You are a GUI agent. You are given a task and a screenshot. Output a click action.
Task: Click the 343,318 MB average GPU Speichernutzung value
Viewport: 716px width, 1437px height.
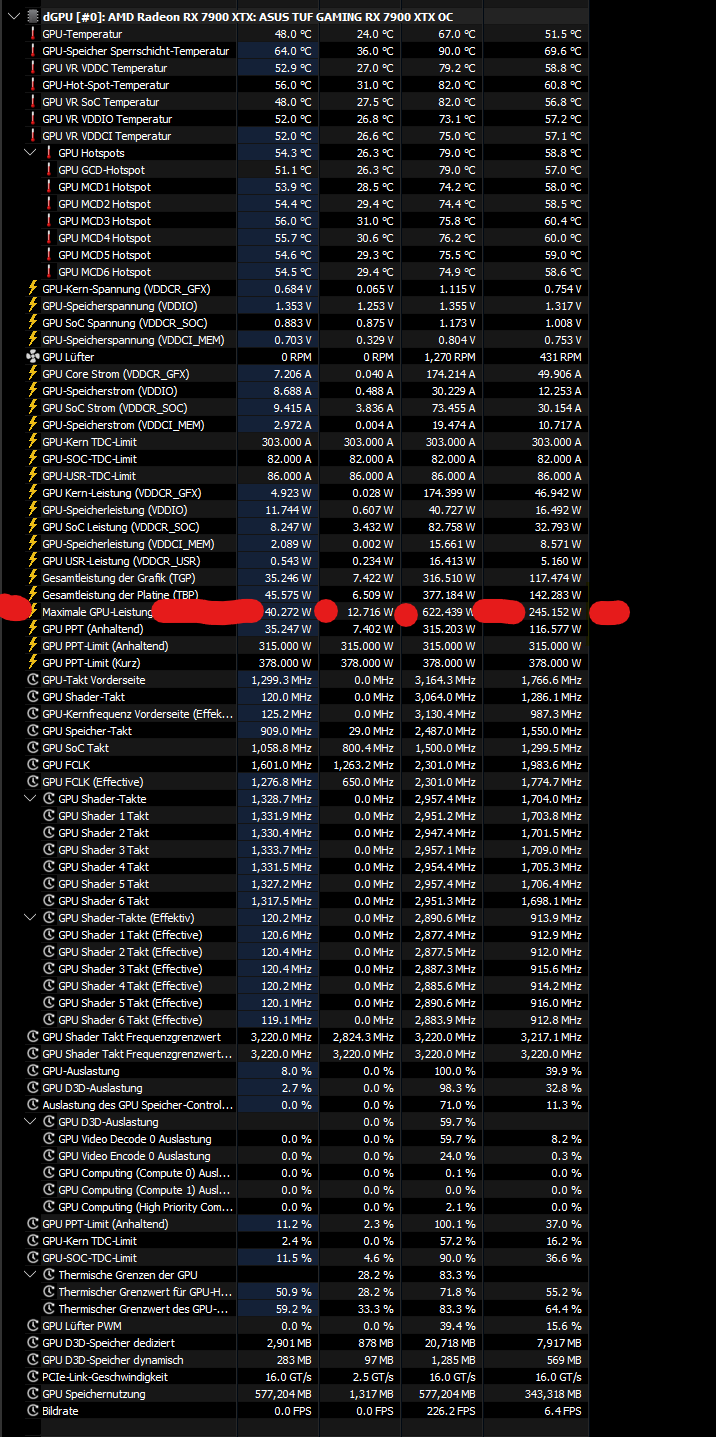[555, 1394]
